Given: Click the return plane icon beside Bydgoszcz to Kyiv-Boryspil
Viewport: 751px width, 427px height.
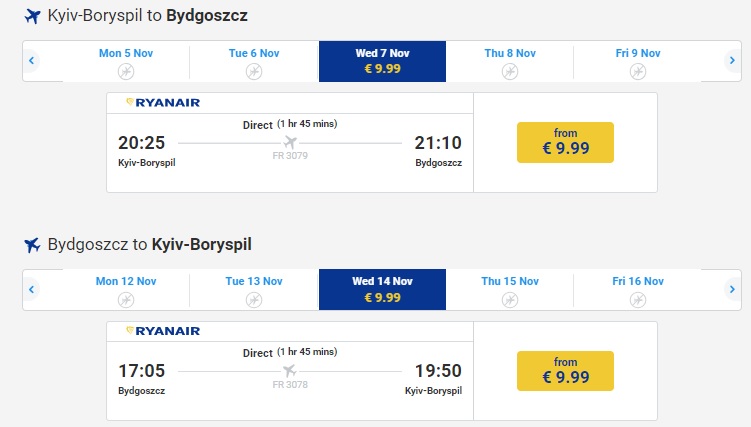Looking at the screenshot, I should click(x=32, y=245).
